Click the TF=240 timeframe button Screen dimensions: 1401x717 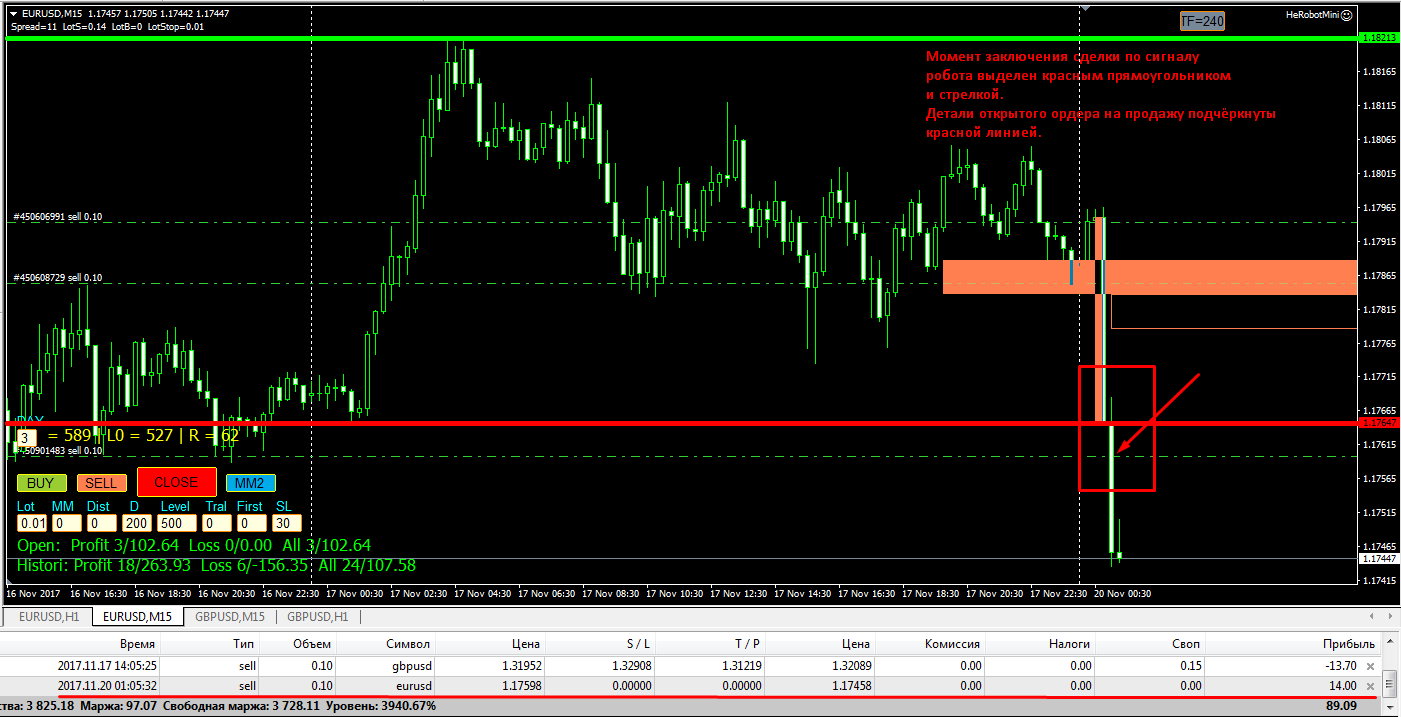(x=1202, y=21)
